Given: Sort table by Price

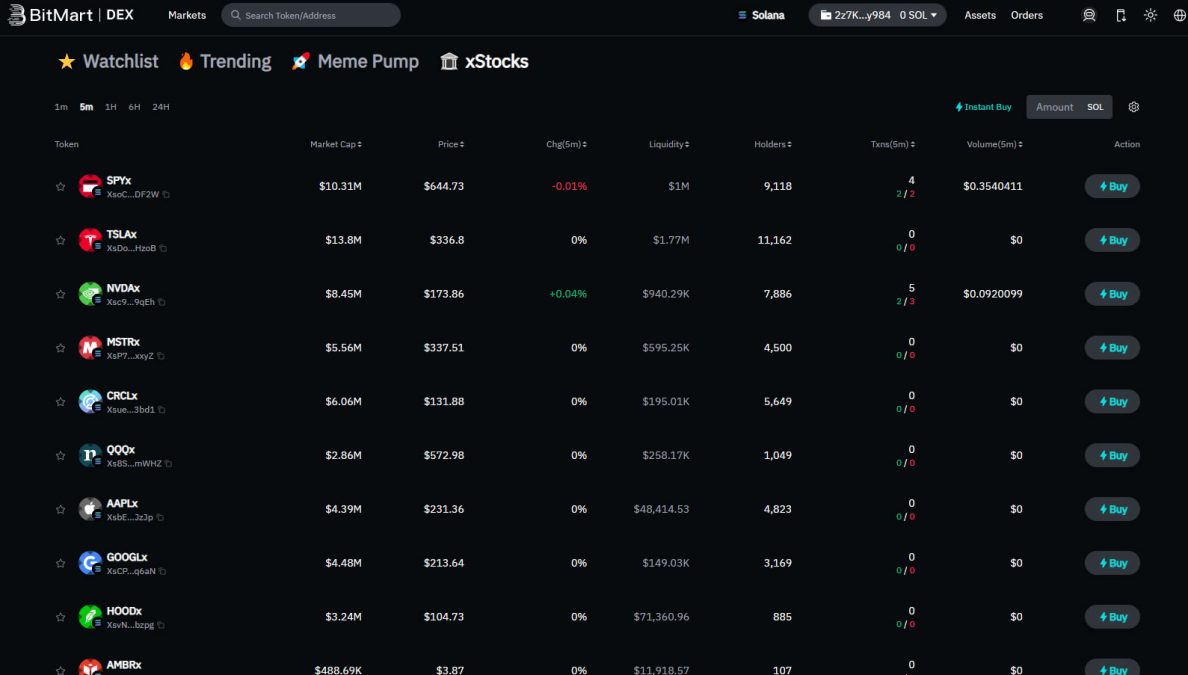Looking at the screenshot, I should 451,144.
